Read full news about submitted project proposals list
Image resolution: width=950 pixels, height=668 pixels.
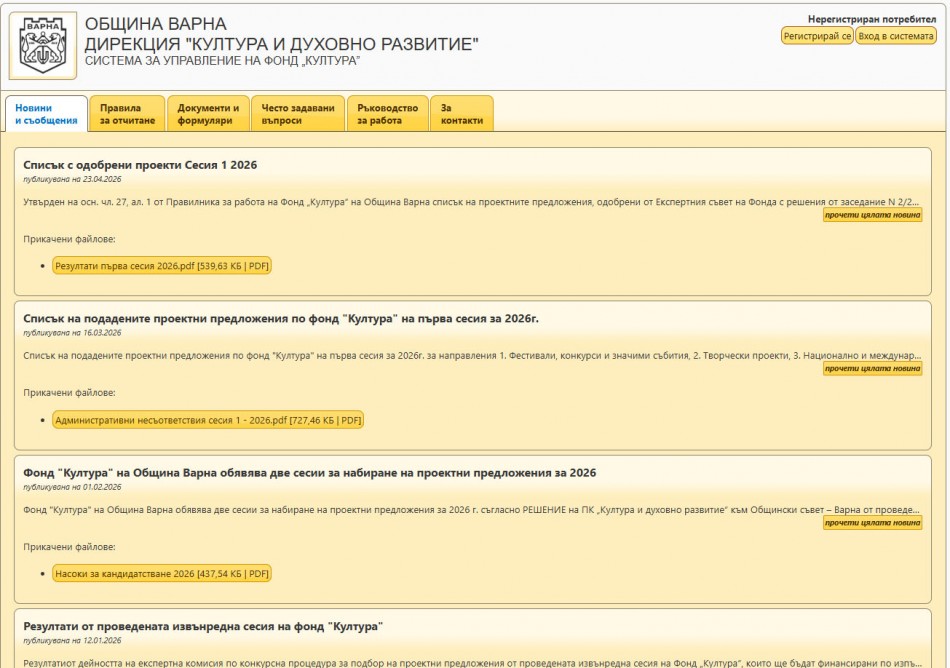pyautogui.click(x=872, y=369)
